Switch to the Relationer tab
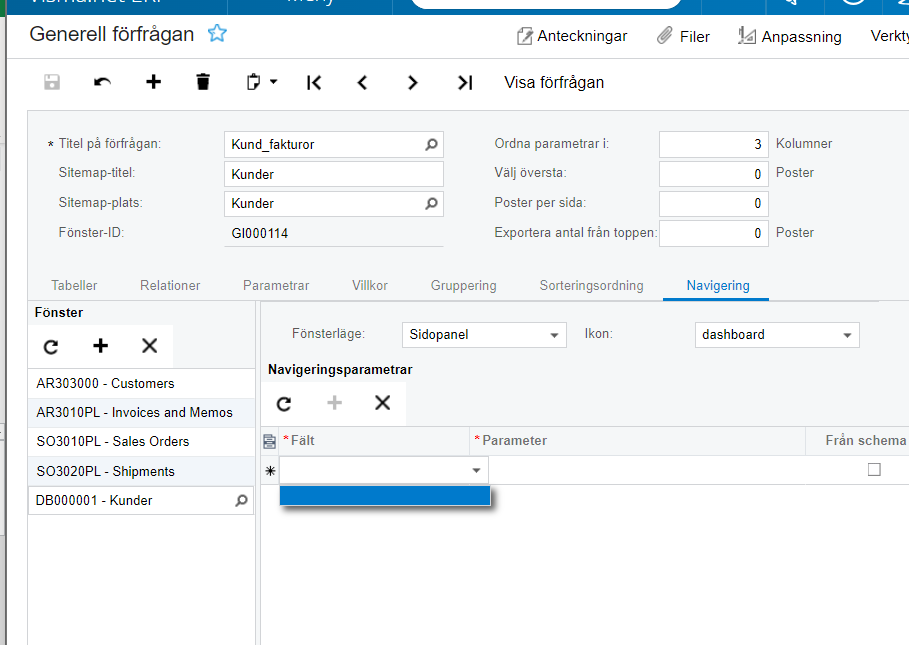The height and width of the screenshot is (645, 909). pyautogui.click(x=170, y=285)
